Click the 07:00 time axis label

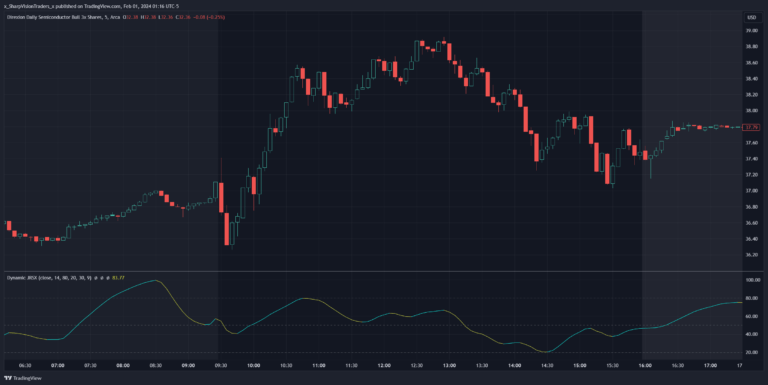[58, 365]
